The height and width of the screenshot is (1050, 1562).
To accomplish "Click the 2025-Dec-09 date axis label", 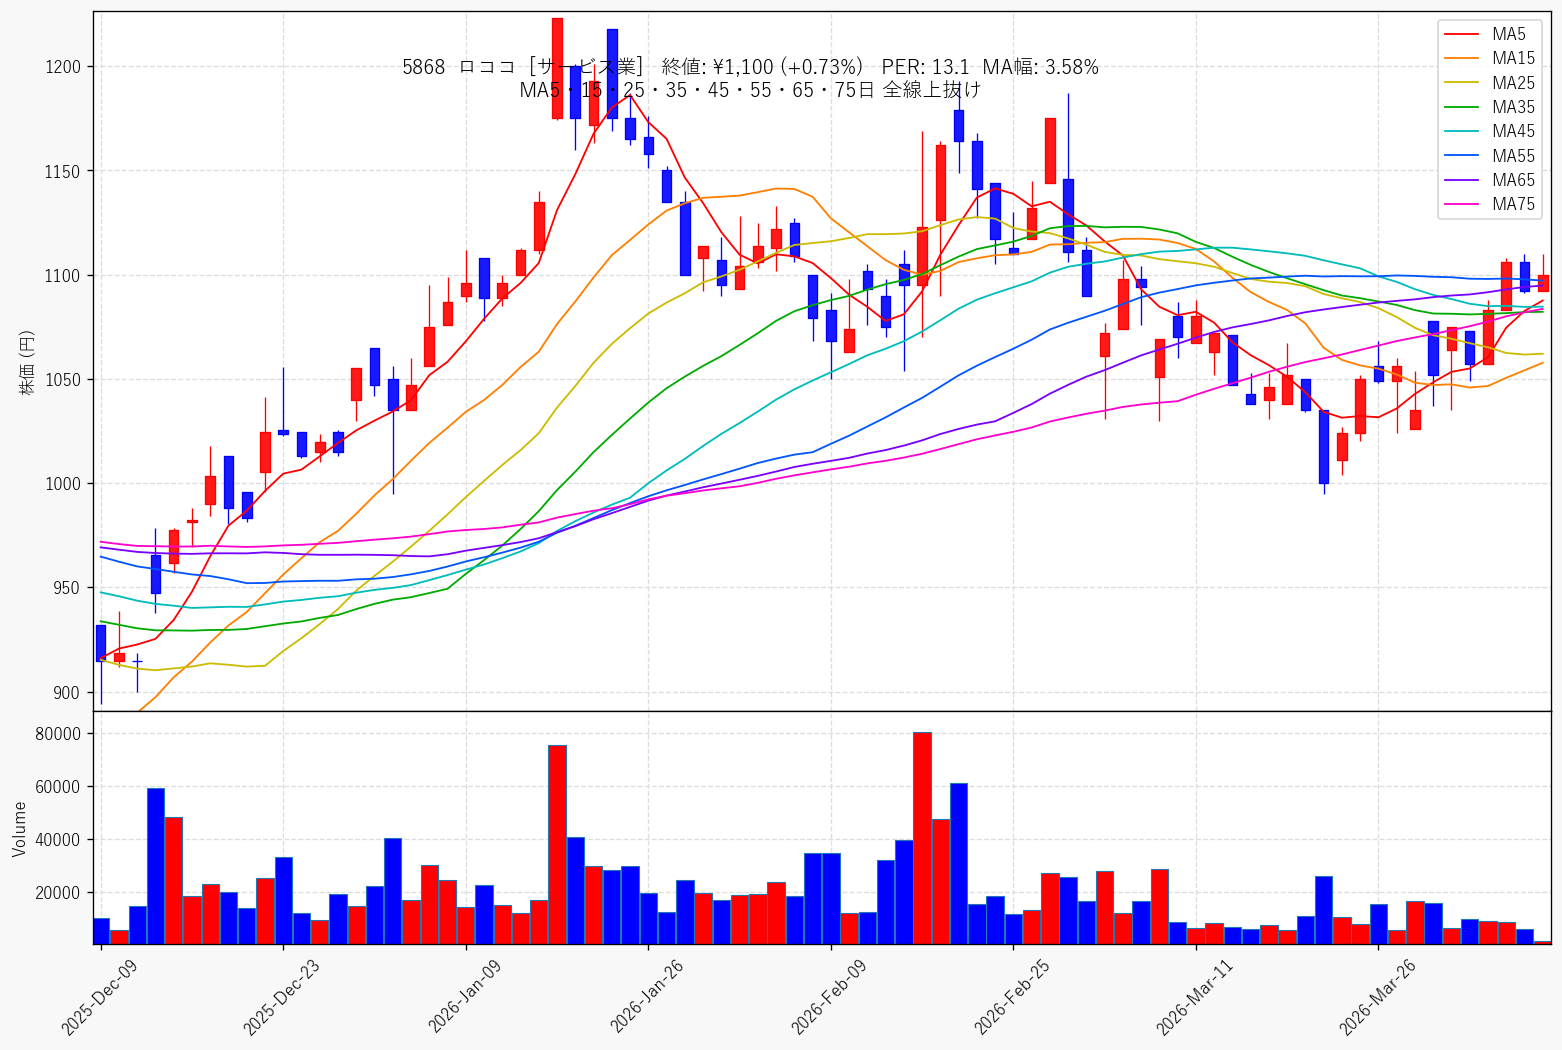I will 99,996.
